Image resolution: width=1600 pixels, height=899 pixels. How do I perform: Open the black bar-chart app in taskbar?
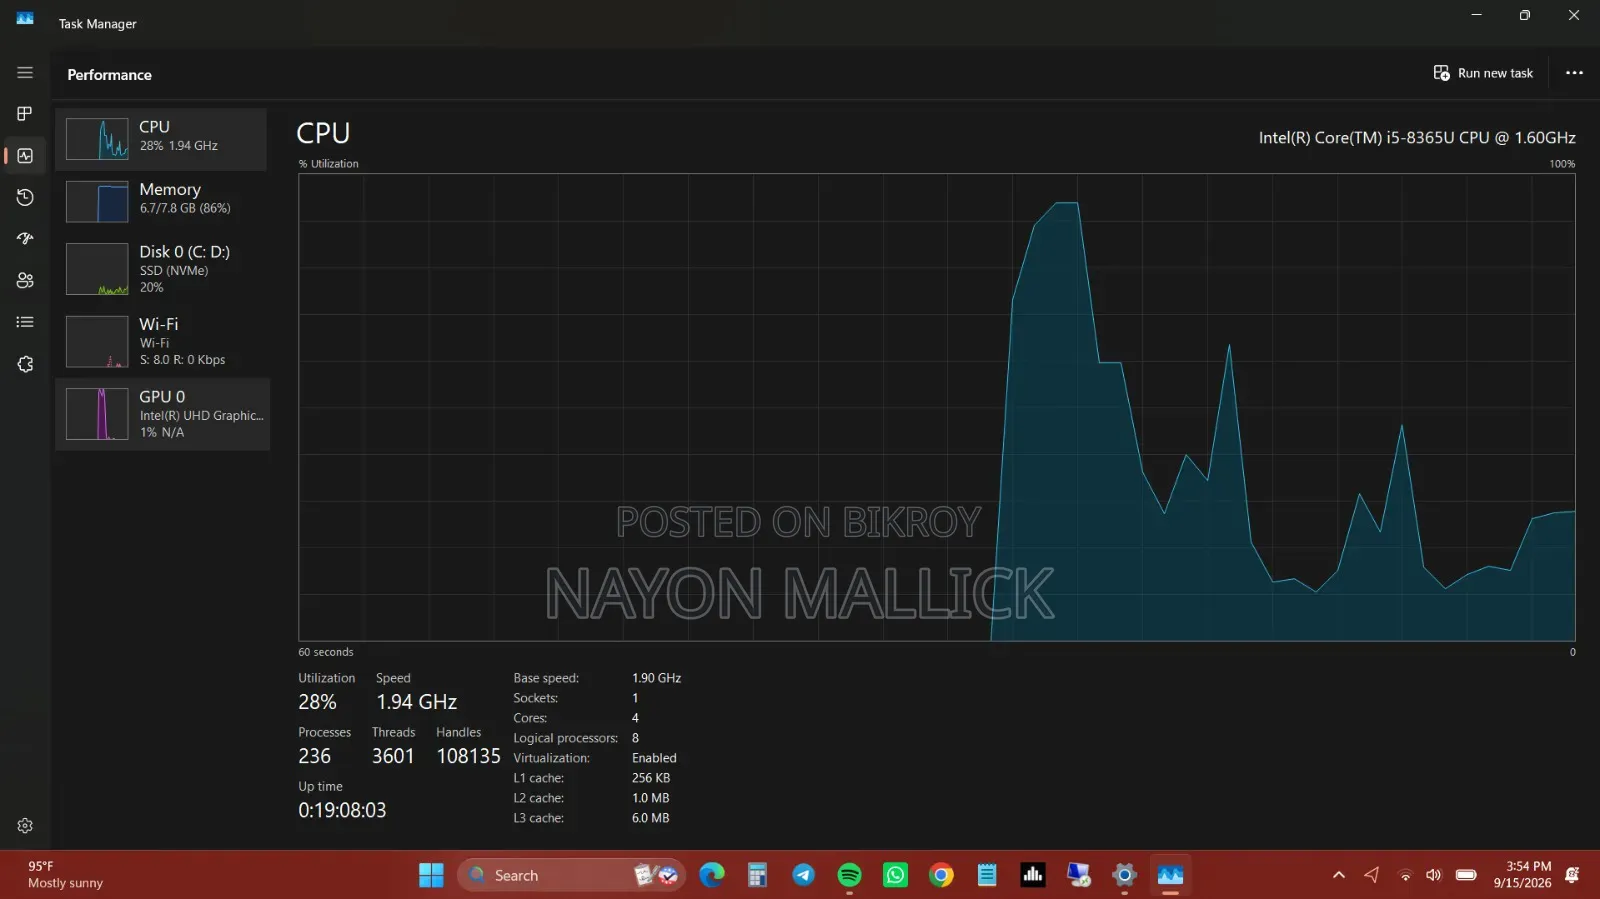(x=1033, y=875)
